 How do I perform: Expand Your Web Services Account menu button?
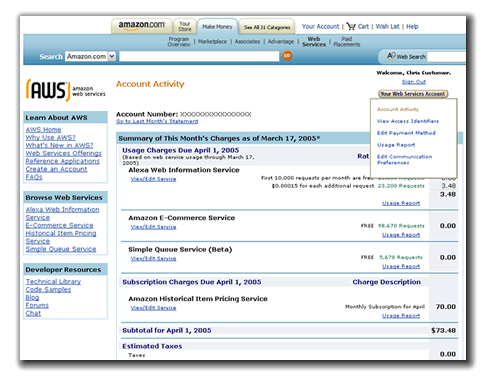[413, 94]
